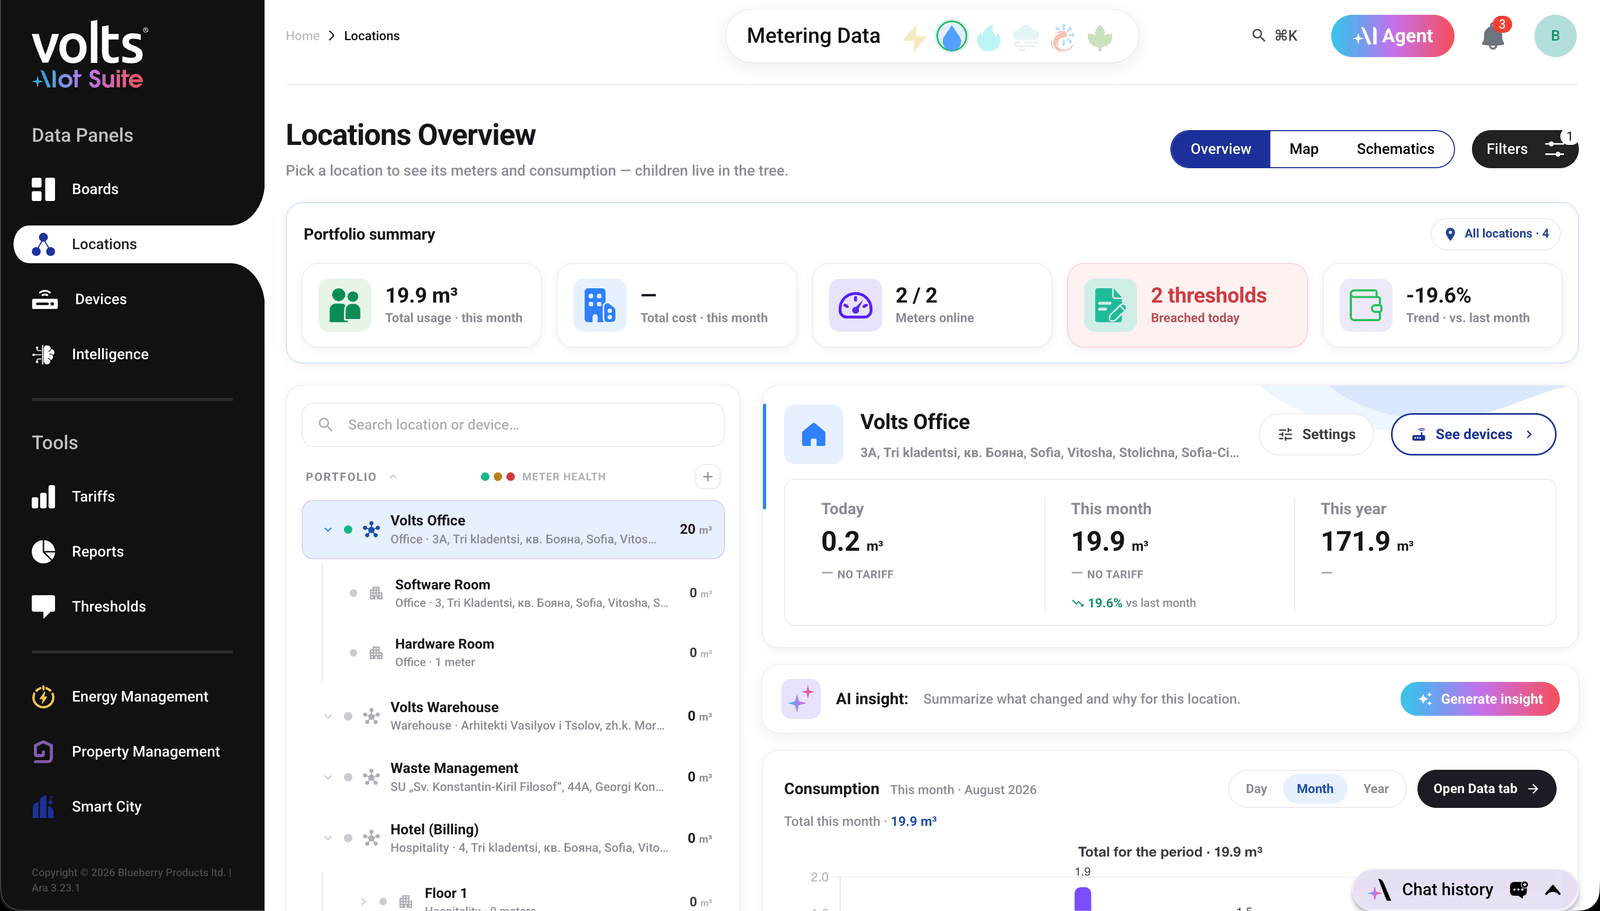This screenshot has height=911, width=1600.
Task: Select the electricity lightning bolt meter type
Action: point(914,37)
